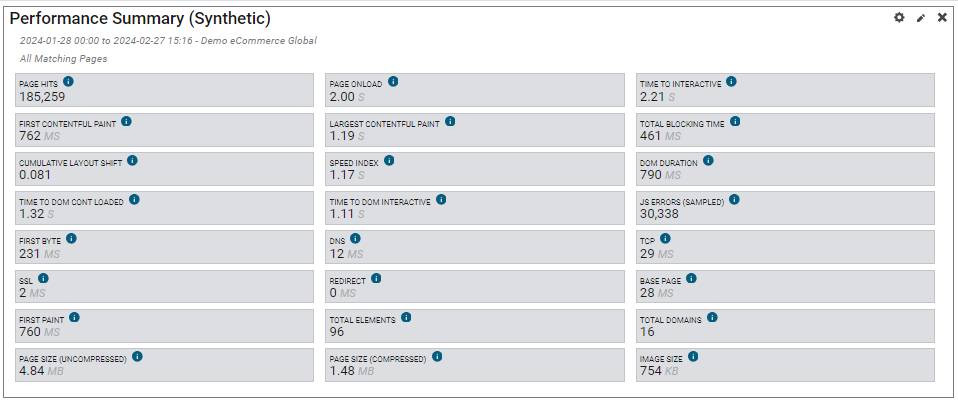Select the Page Hits value 185,259
Screen dimensions: 958x405
tap(42, 97)
